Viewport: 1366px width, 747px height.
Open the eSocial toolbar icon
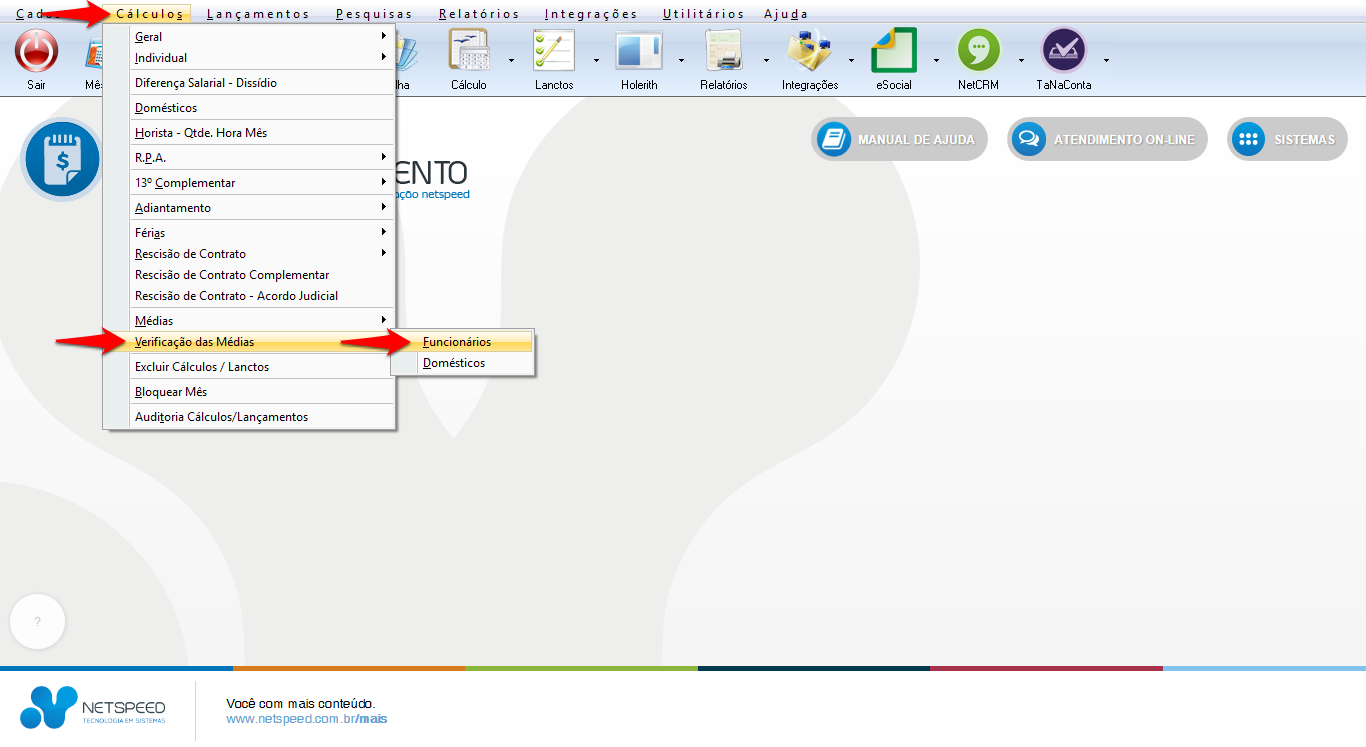[x=894, y=50]
